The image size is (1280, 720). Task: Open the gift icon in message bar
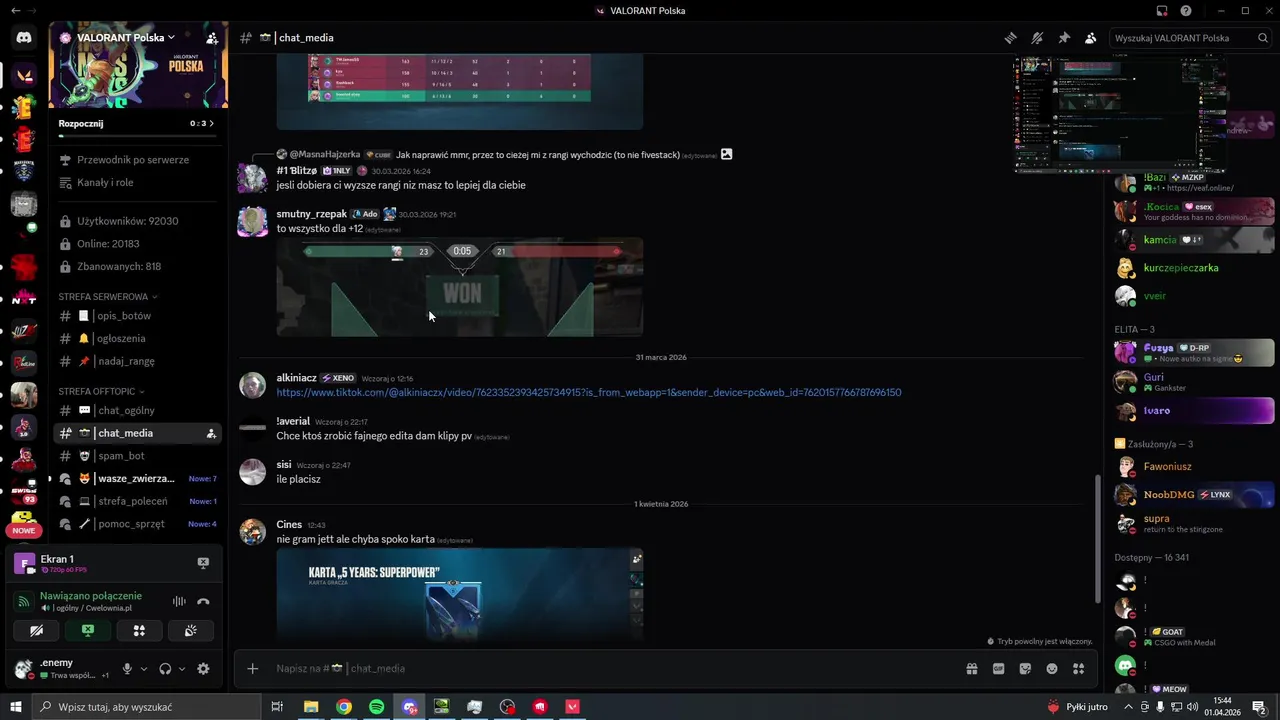click(x=971, y=668)
